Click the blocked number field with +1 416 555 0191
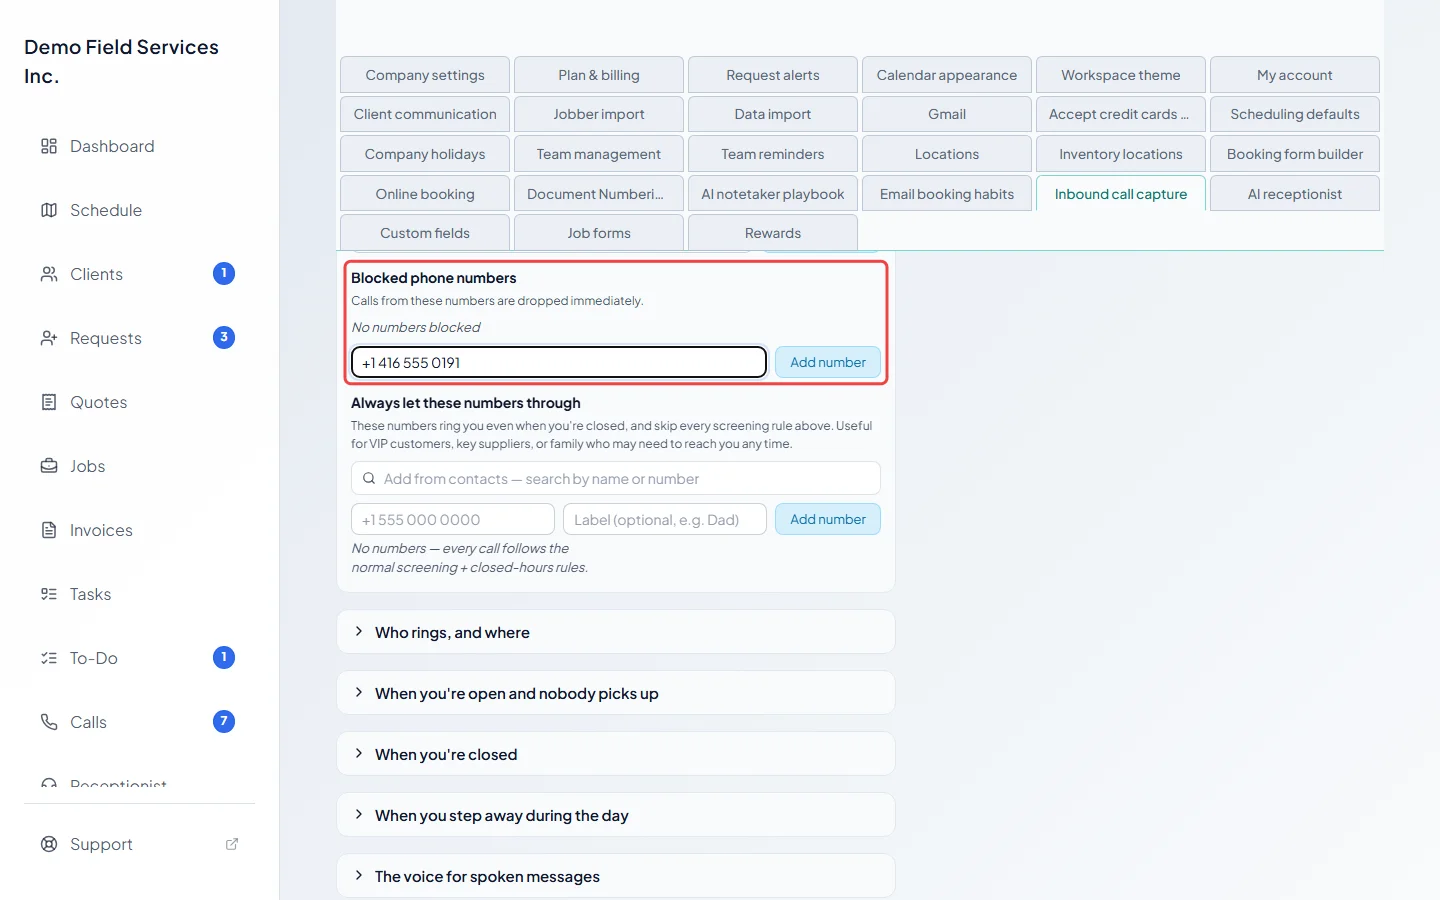 tap(559, 362)
